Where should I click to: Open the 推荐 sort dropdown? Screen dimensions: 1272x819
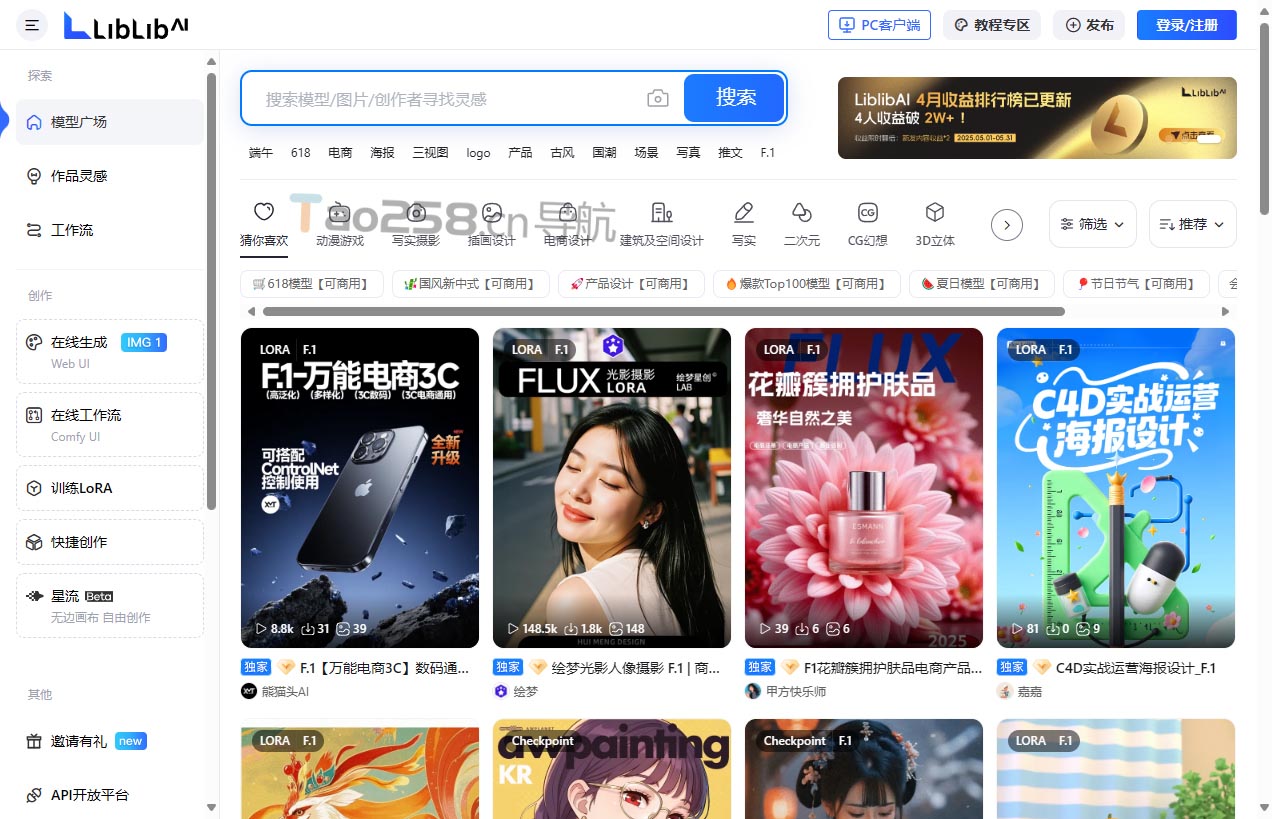1192,224
